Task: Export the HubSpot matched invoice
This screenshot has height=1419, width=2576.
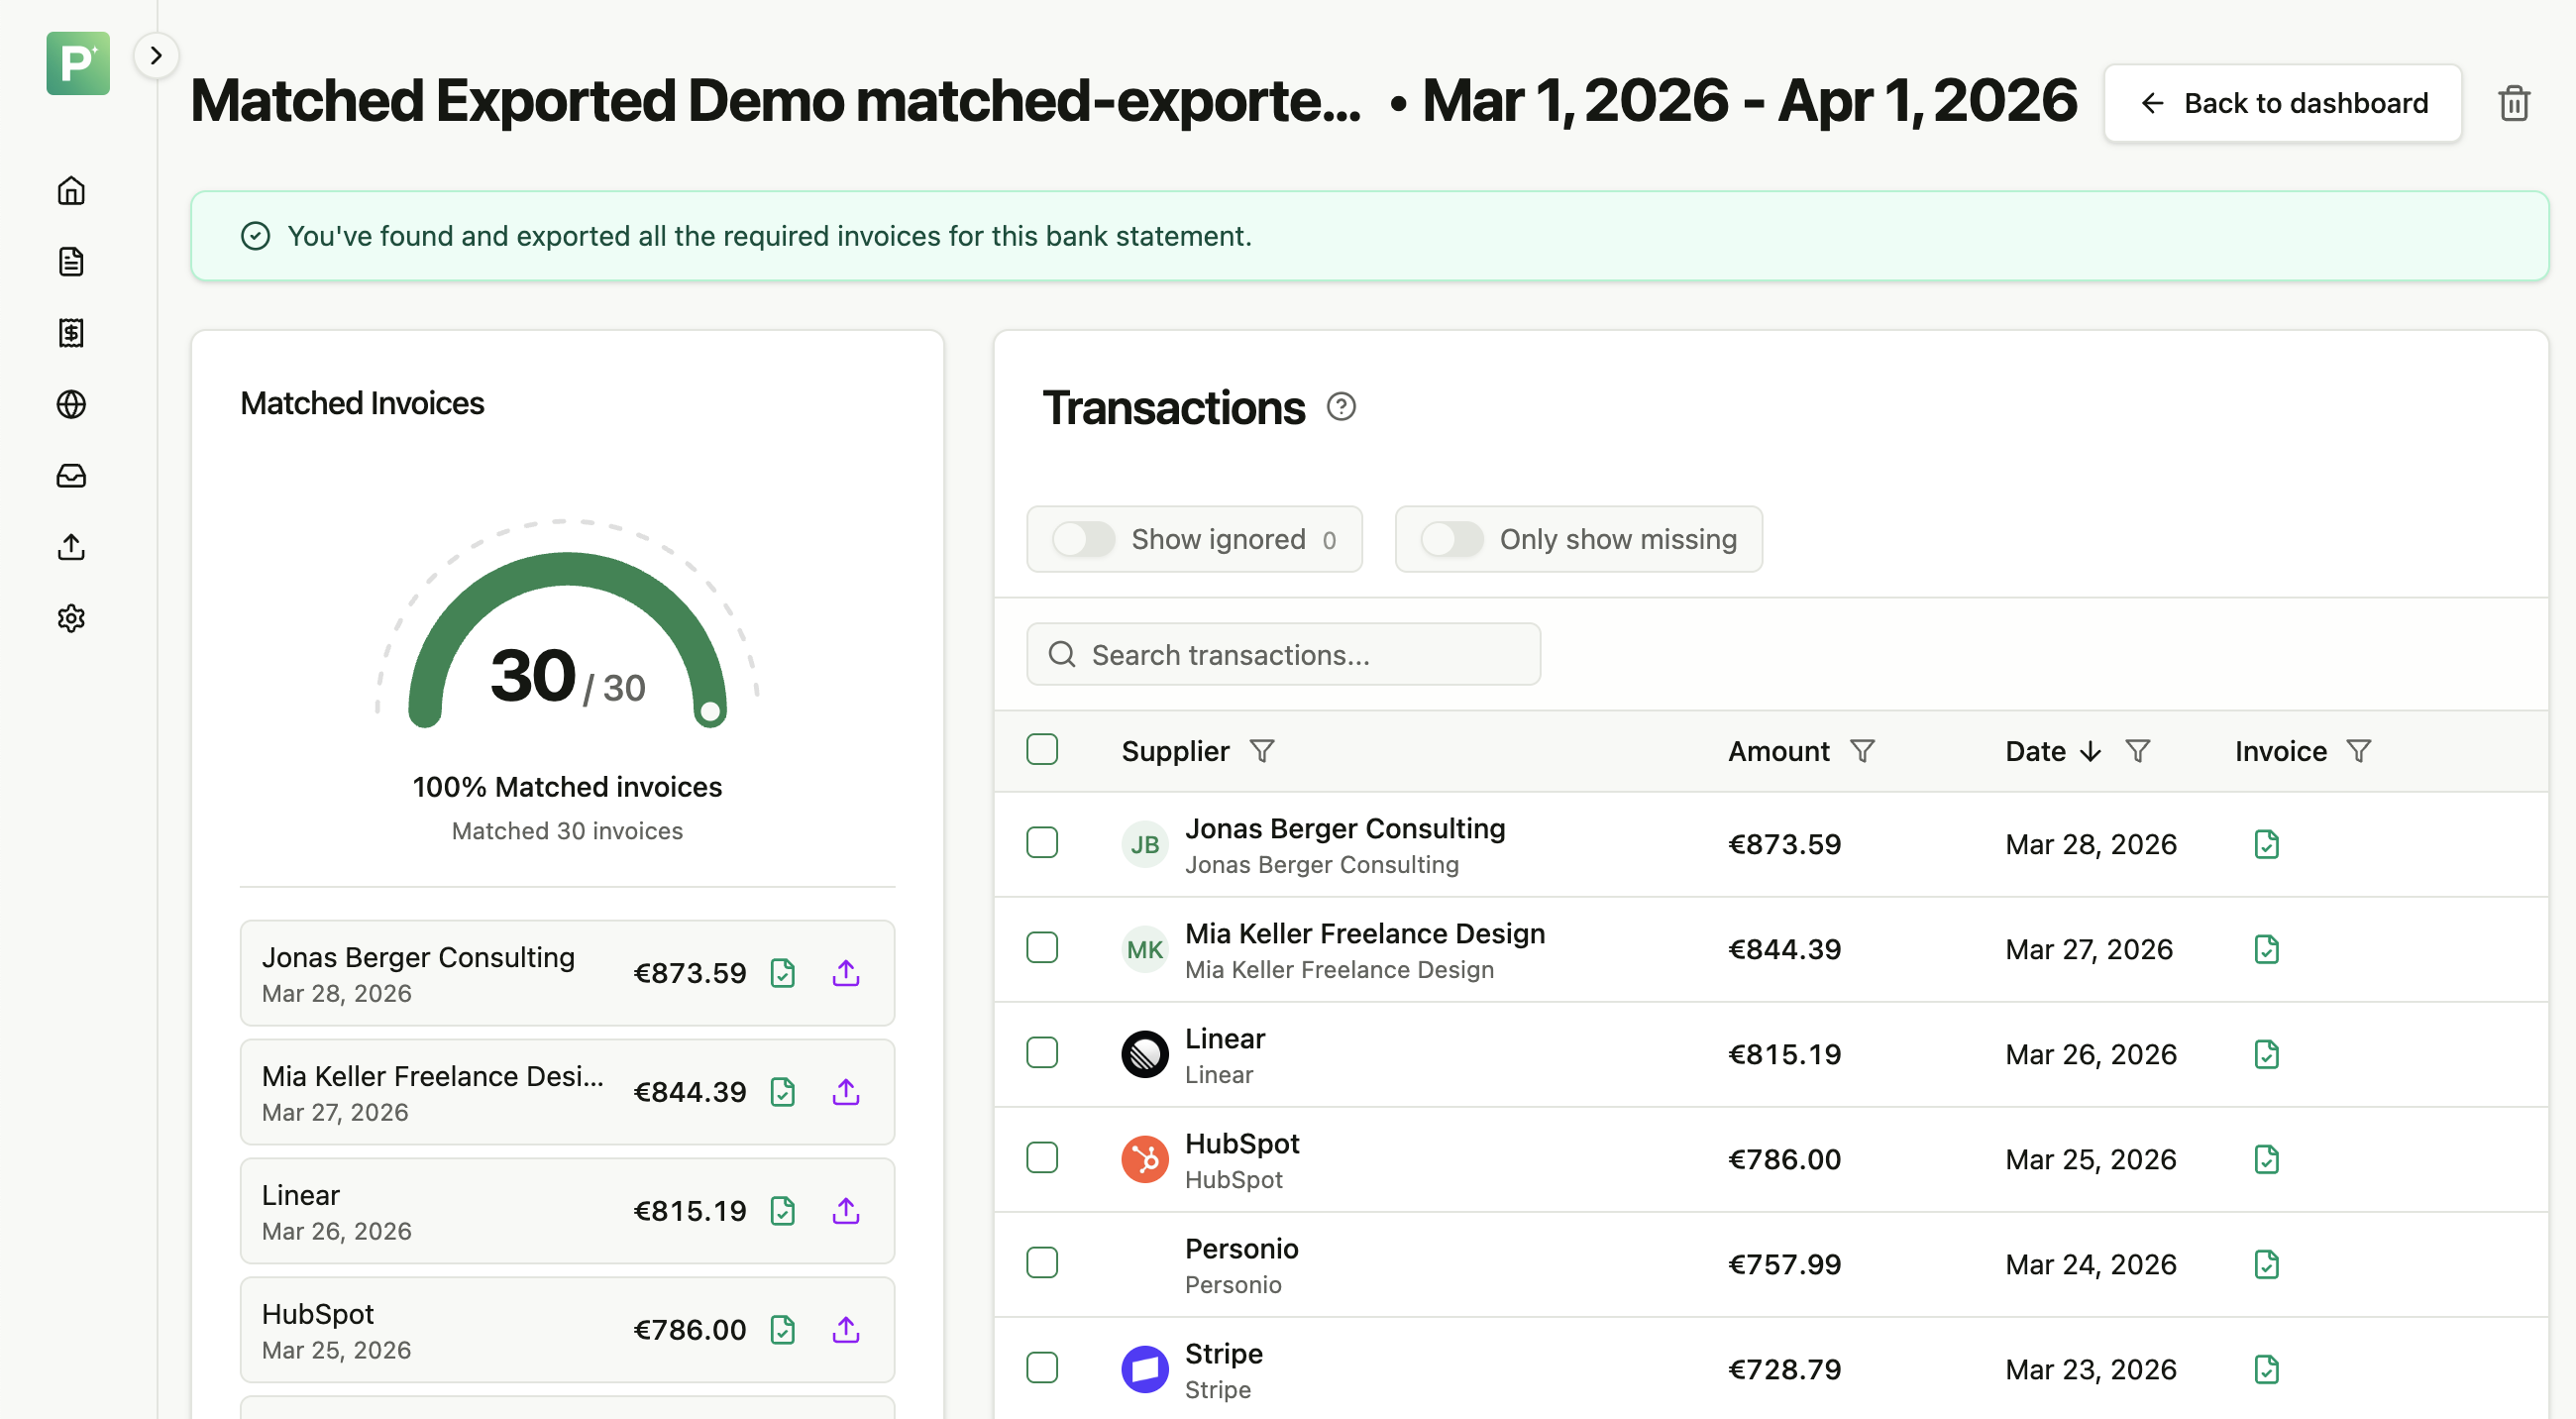Action: tap(846, 1330)
